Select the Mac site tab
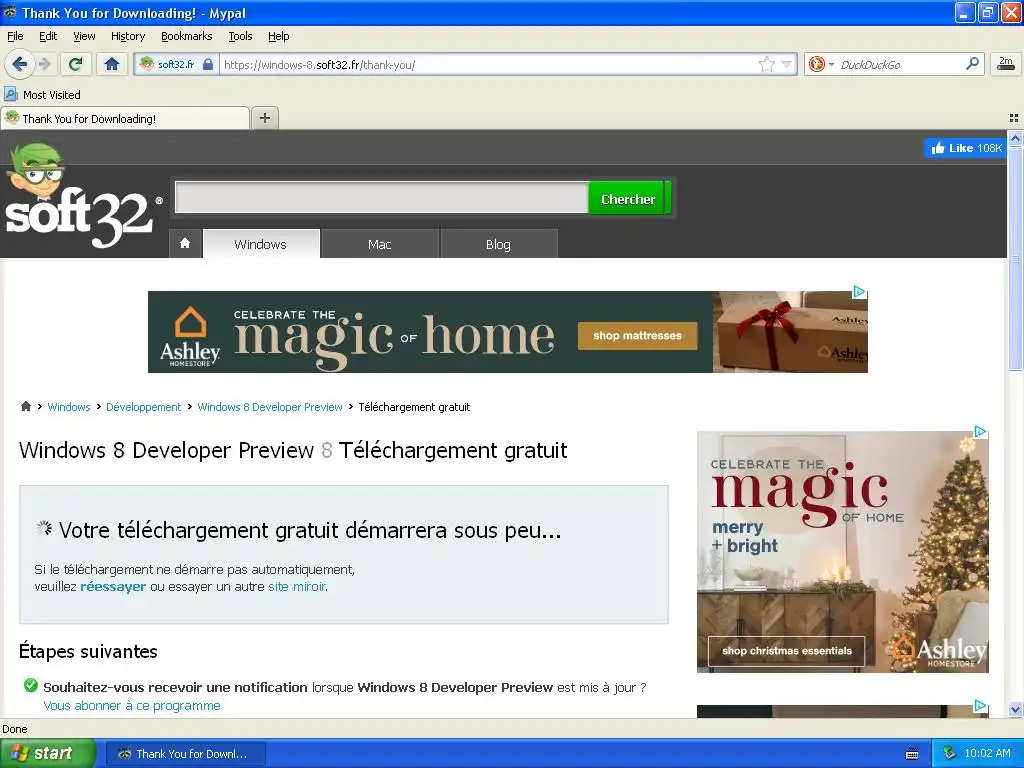The height and width of the screenshot is (768, 1024). tap(379, 244)
